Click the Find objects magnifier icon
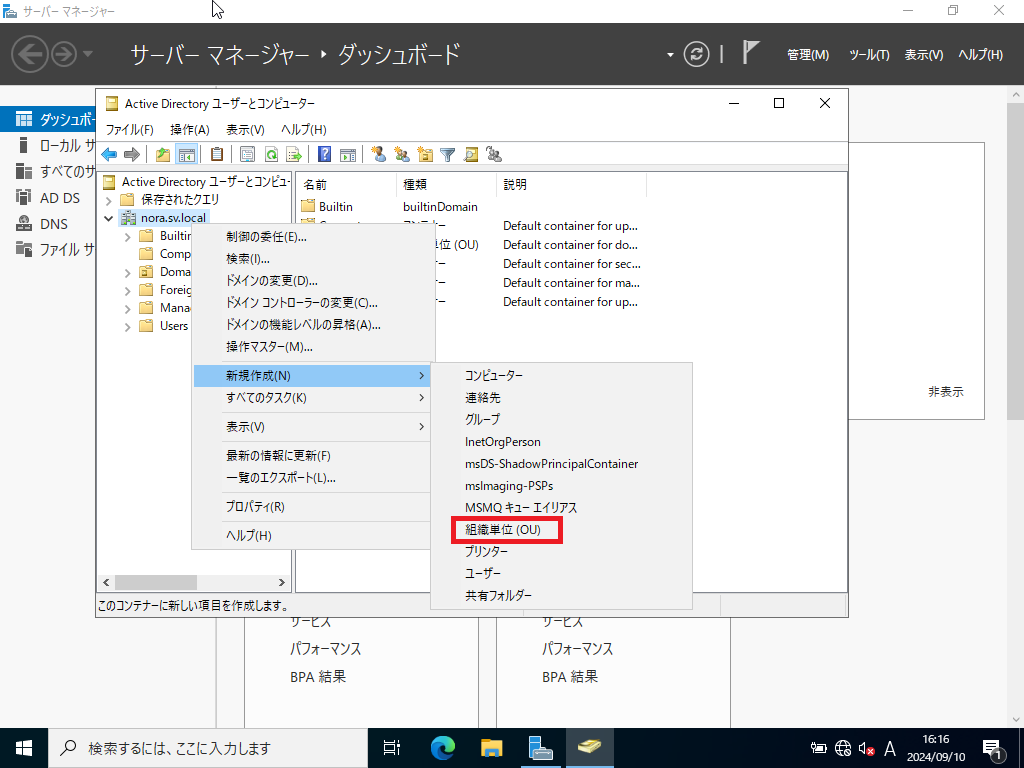1024x768 pixels. (x=471, y=155)
